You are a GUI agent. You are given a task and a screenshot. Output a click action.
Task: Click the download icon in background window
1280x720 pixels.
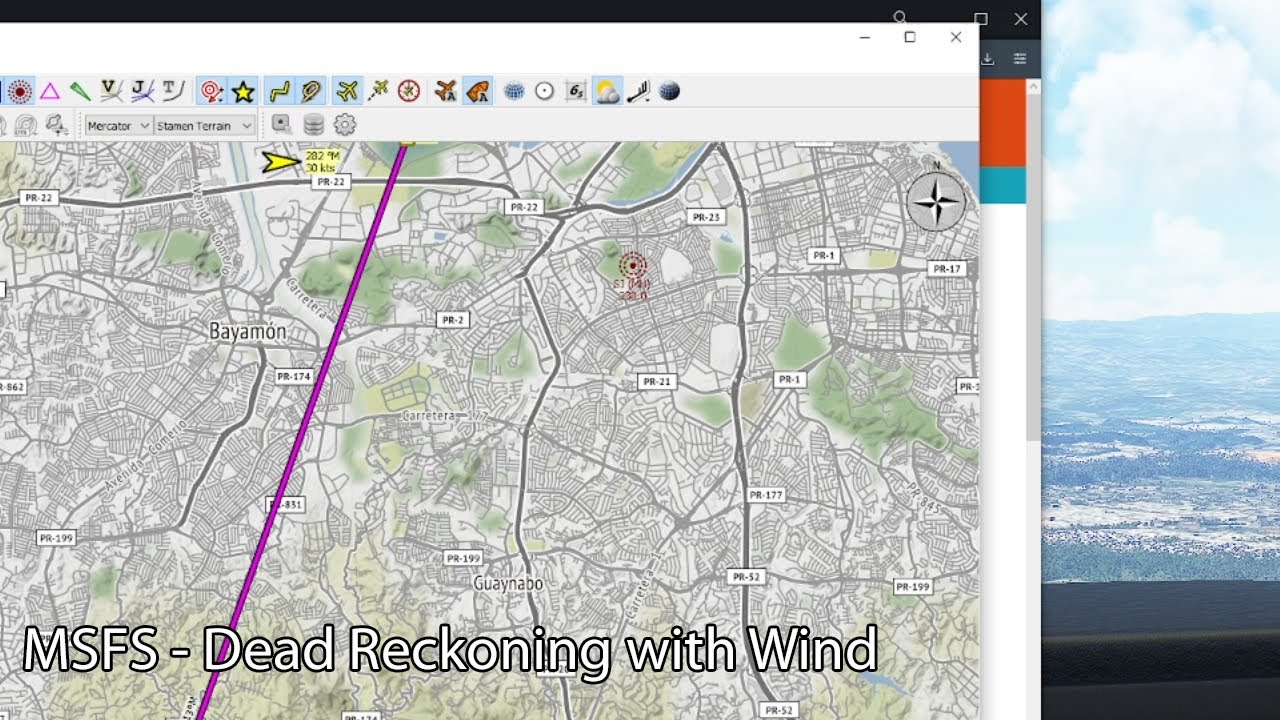[x=987, y=59]
